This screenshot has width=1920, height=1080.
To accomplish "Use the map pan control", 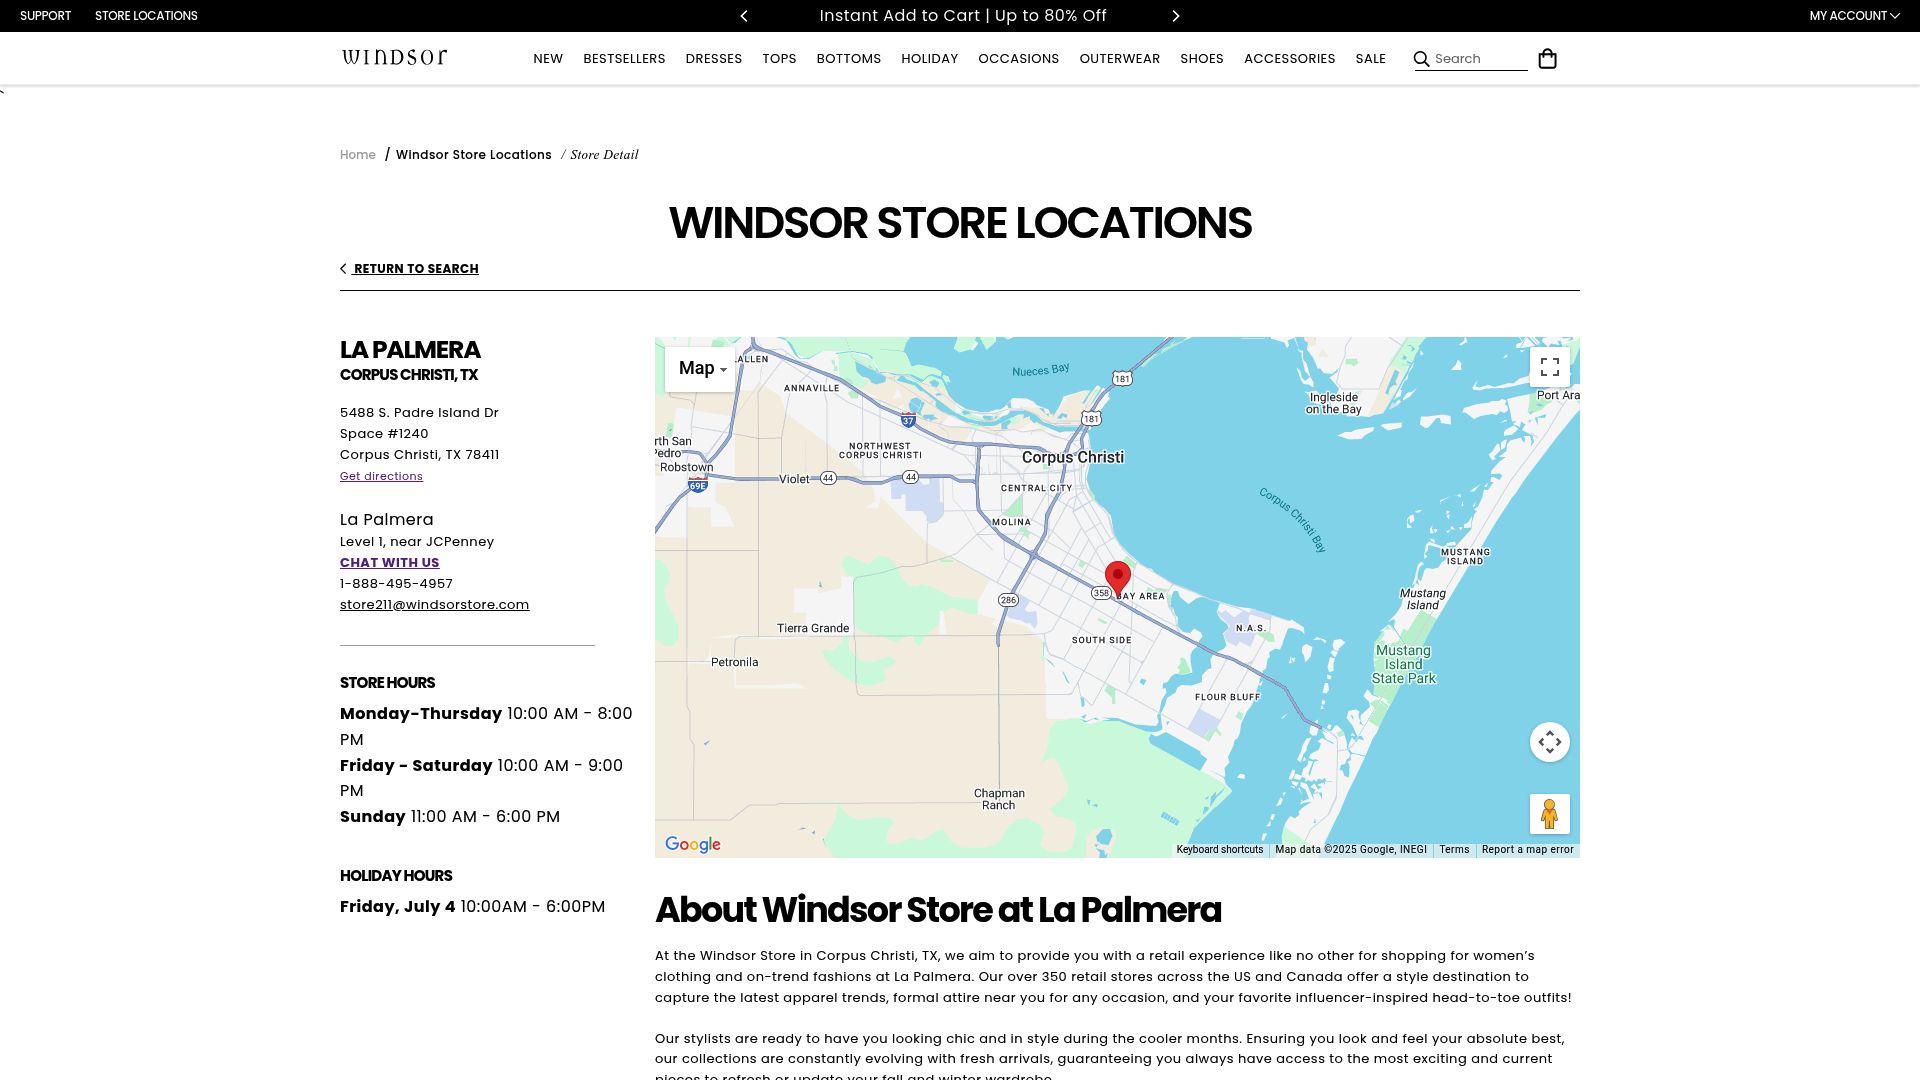I will [x=1550, y=741].
